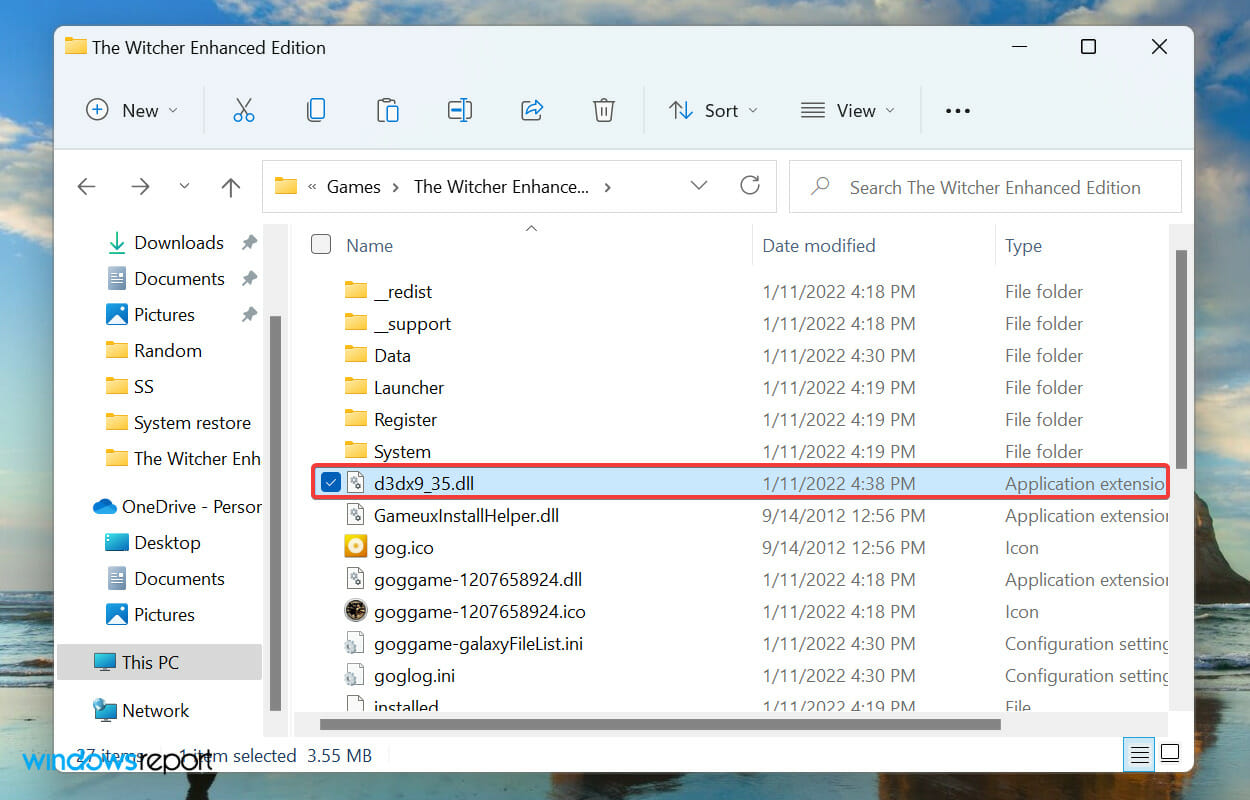The width and height of the screenshot is (1250, 800).
Task: Maximize the File Explorer window
Action: click(1088, 46)
